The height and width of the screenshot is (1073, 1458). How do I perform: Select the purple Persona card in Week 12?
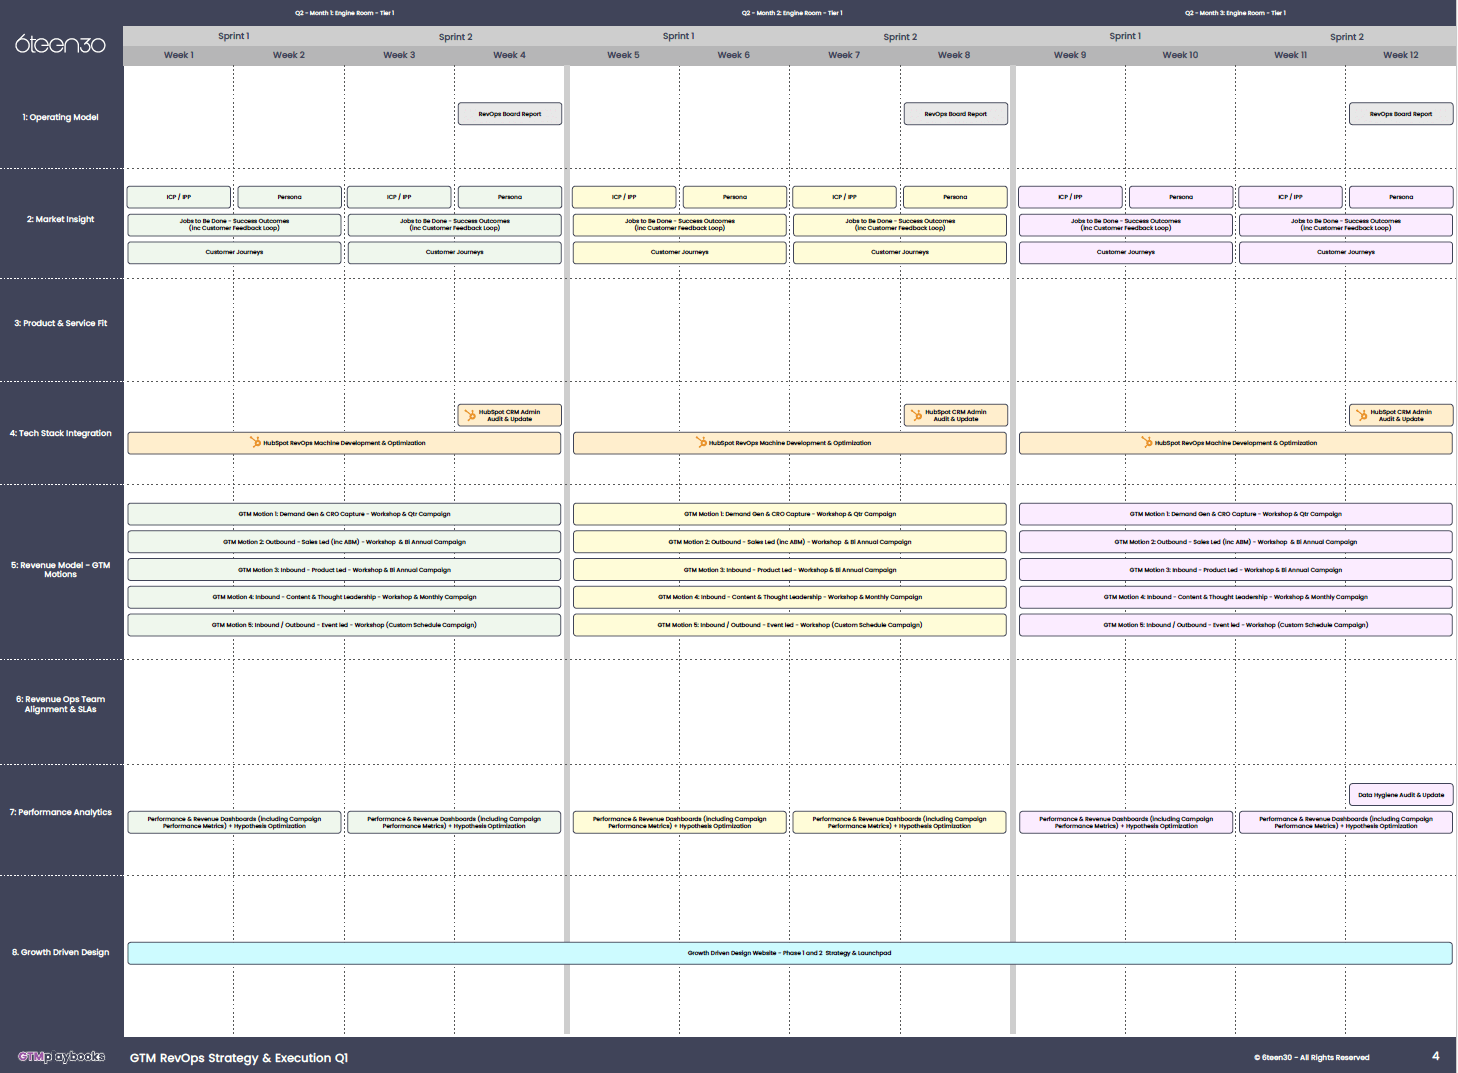[1401, 197]
